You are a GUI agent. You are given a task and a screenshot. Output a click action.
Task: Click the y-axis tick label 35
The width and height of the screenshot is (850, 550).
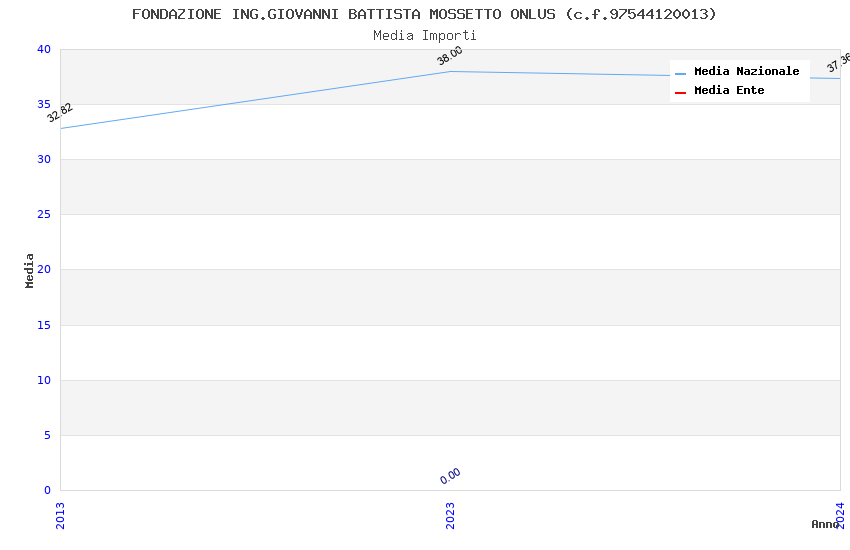44,104
